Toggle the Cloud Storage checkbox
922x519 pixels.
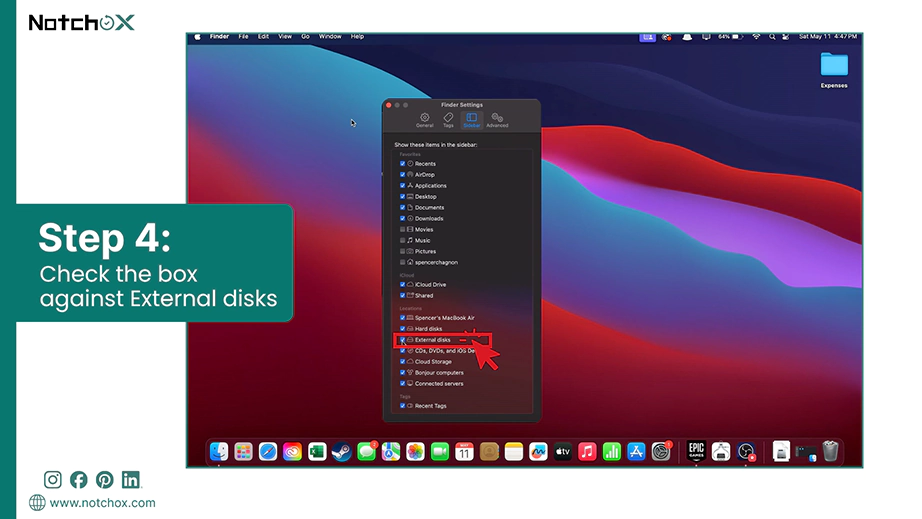click(x=403, y=362)
